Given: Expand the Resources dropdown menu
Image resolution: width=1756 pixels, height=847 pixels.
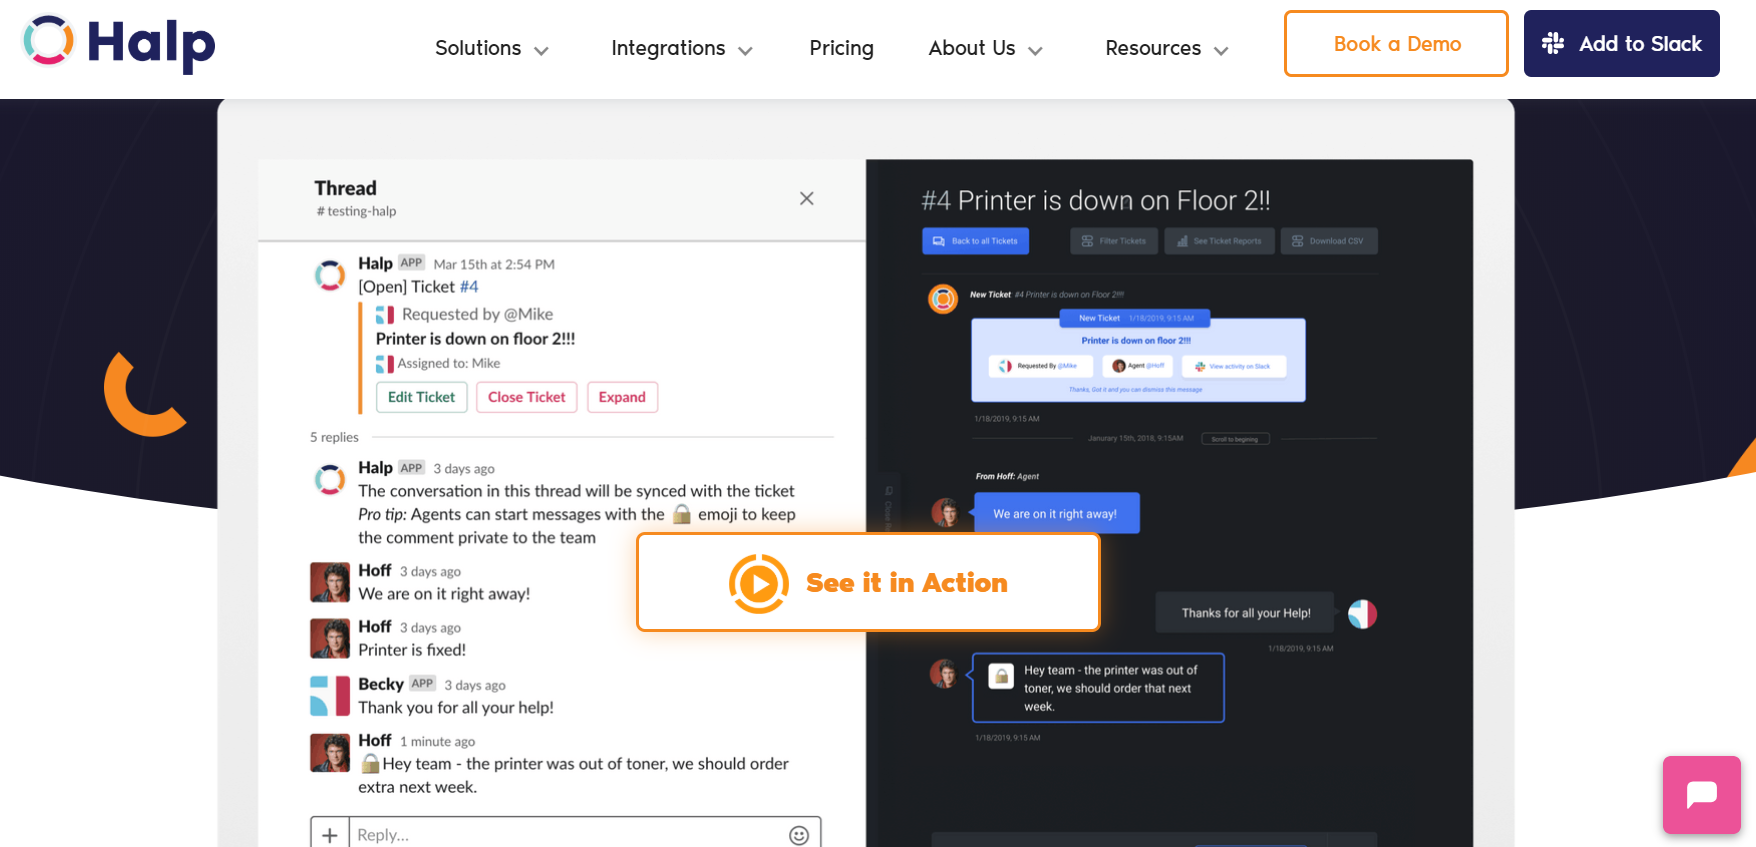Looking at the screenshot, I should pyautogui.click(x=1166, y=48).
